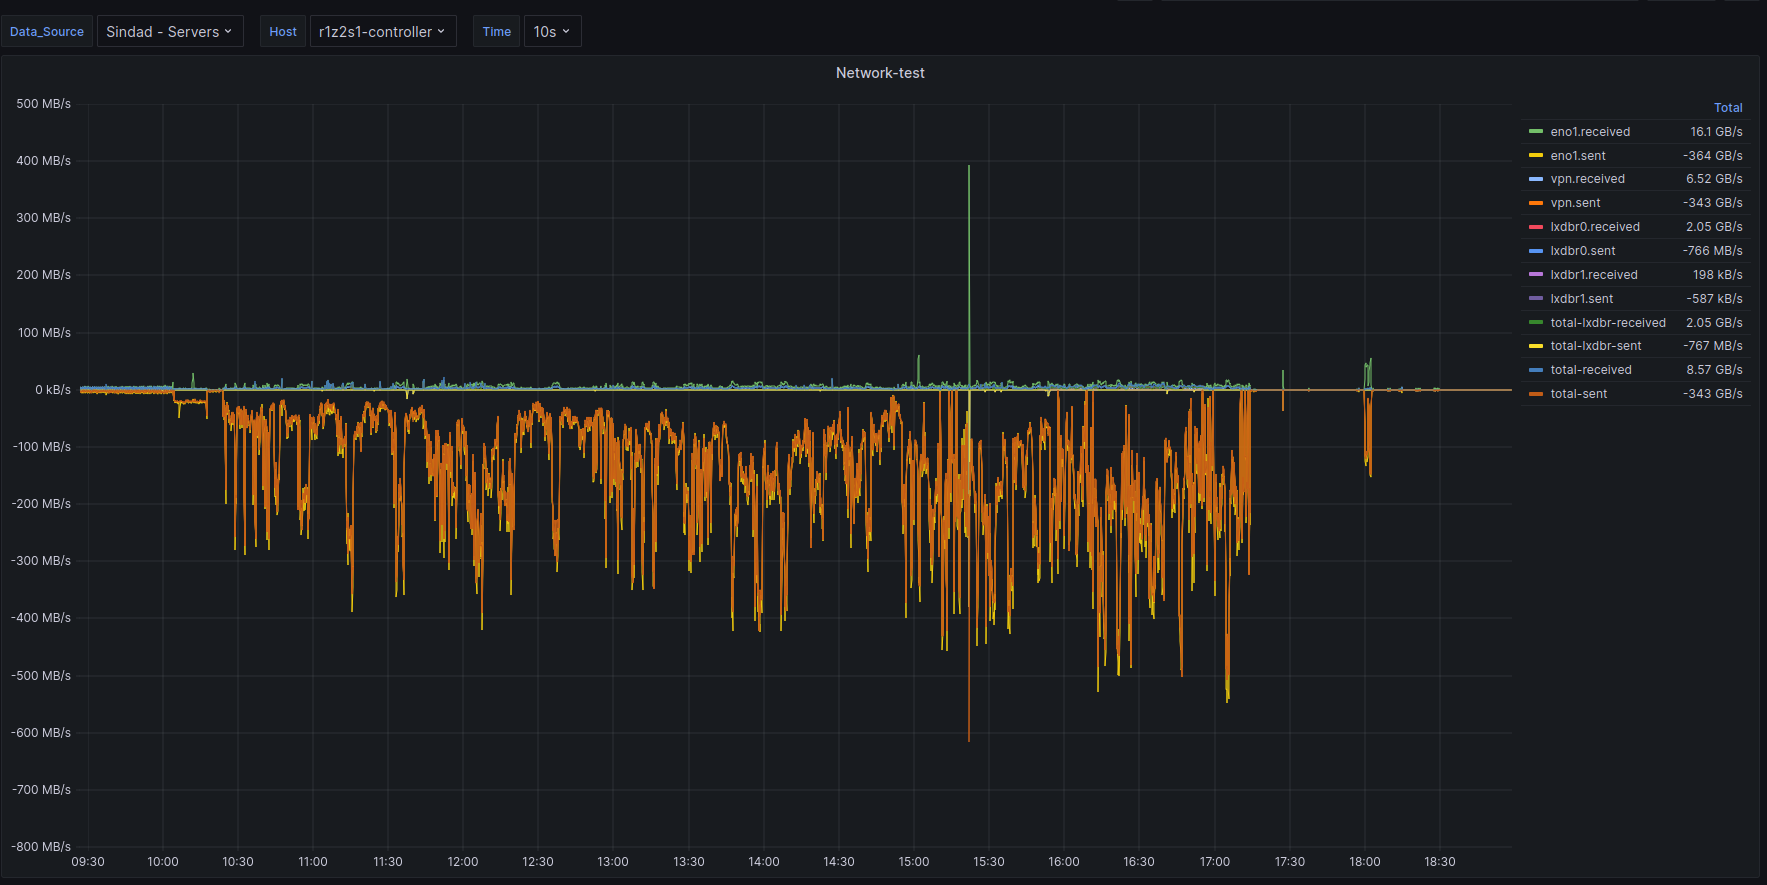Viewport: 1767px width, 885px height.
Task: Click the yellow swatch beside total-lxdbr-sent
Action: [x=1536, y=346]
